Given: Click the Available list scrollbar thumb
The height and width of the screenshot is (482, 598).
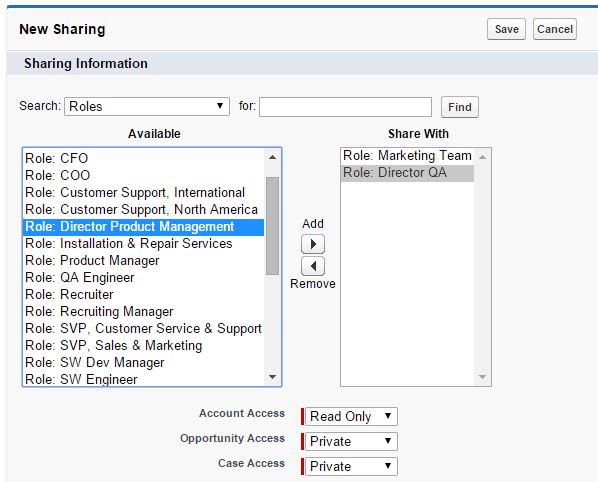Looking at the screenshot, I should [272, 226].
